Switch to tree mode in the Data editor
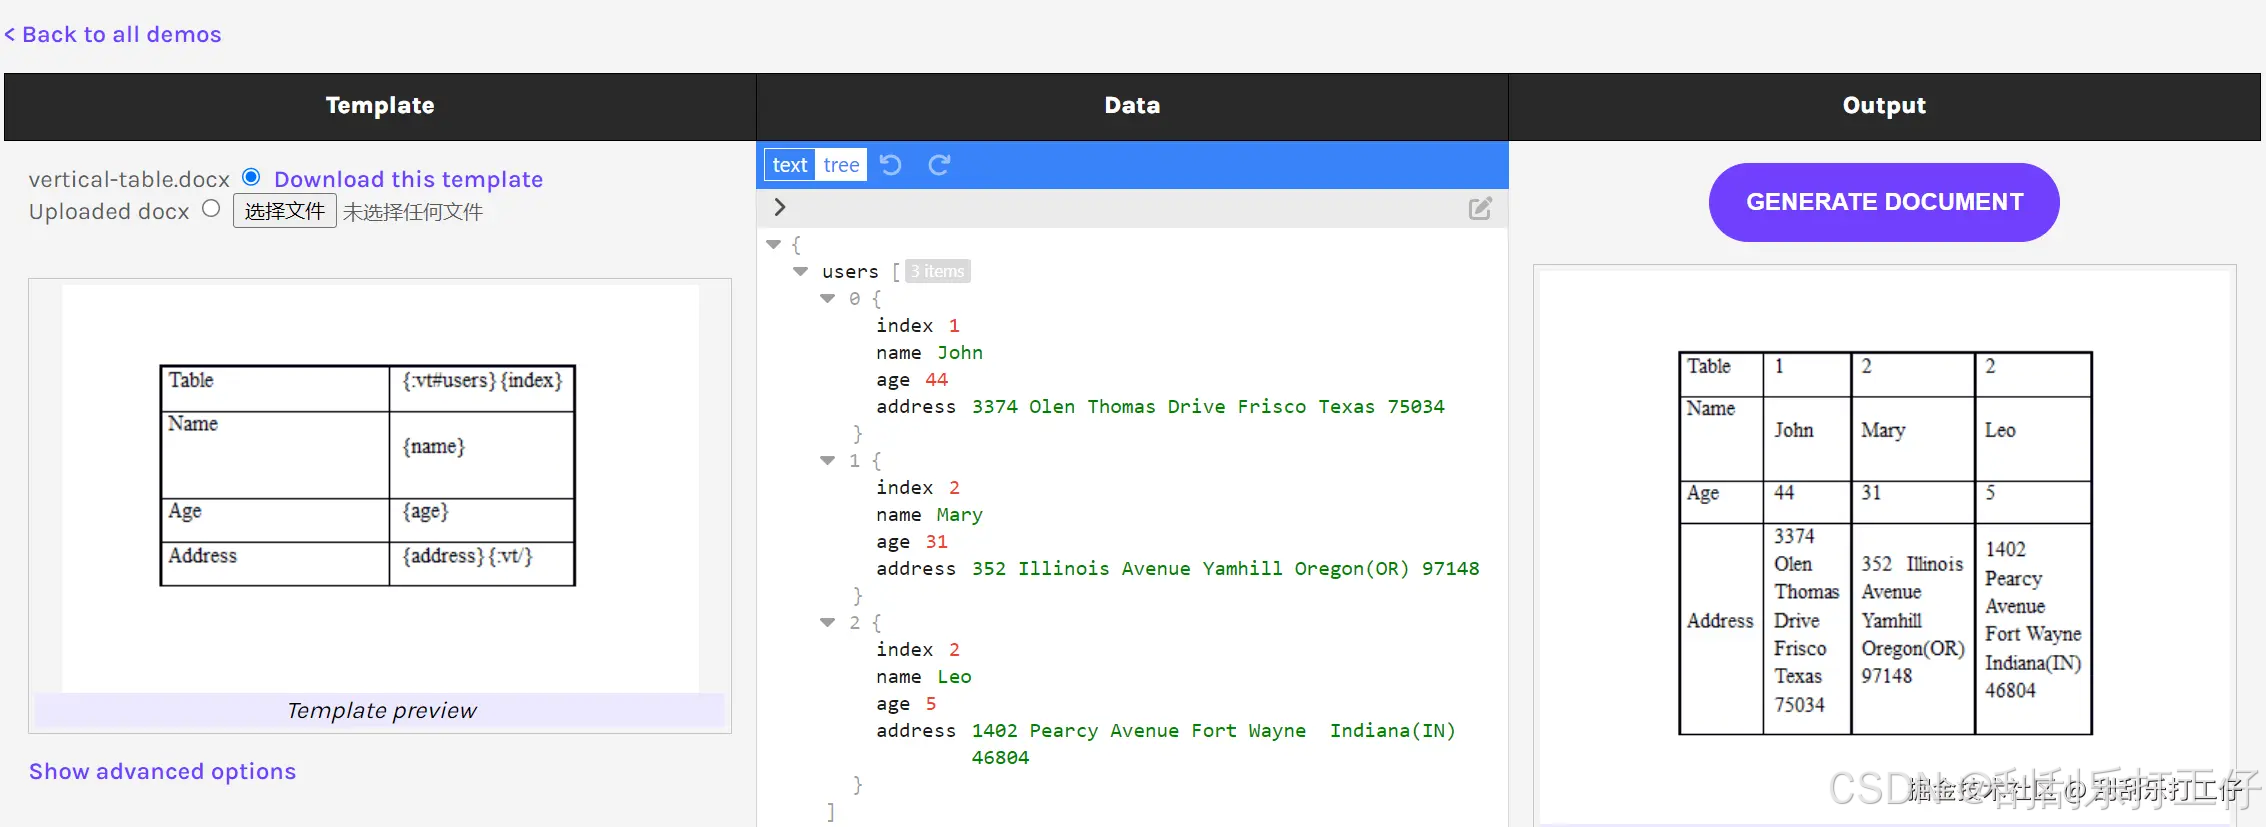Image resolution: width=2266 pixels, height=827 pixels. pos(841,165)
